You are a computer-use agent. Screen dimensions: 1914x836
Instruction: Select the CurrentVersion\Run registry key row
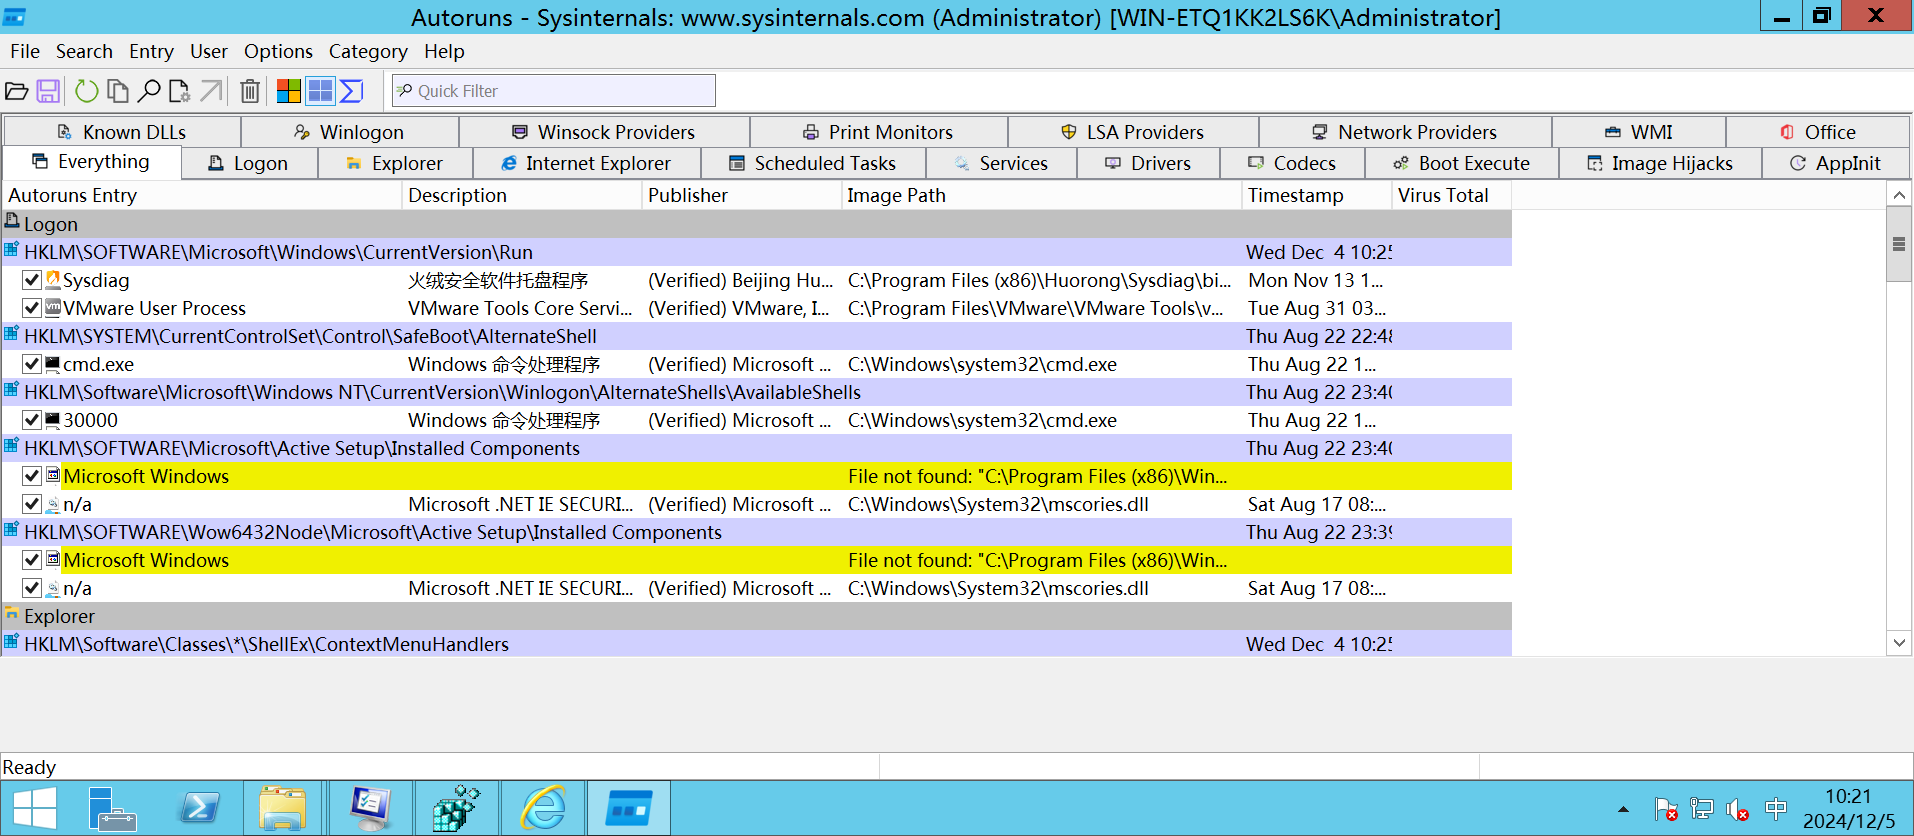click(756, 252)
